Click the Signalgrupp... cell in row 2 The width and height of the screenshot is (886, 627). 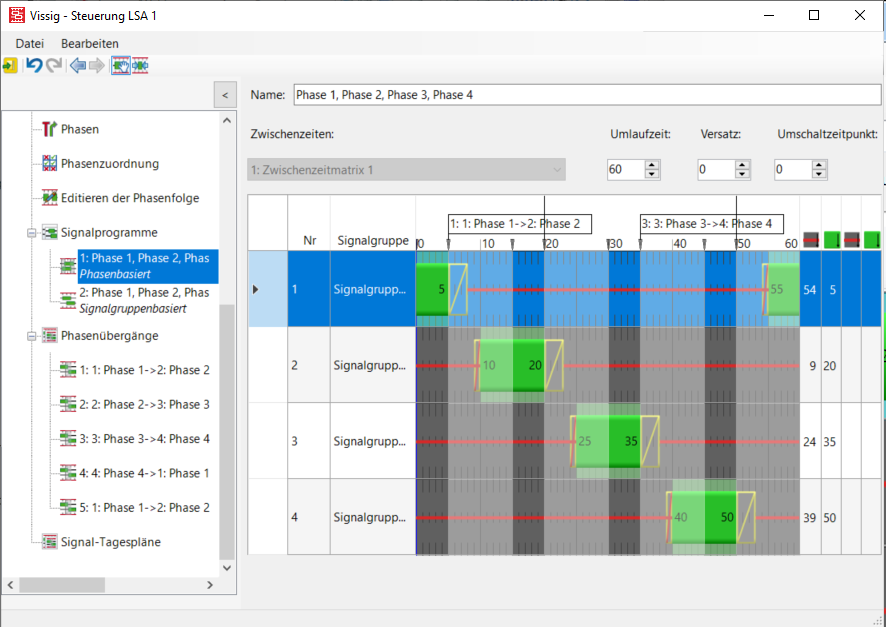[x=373, y=365]
